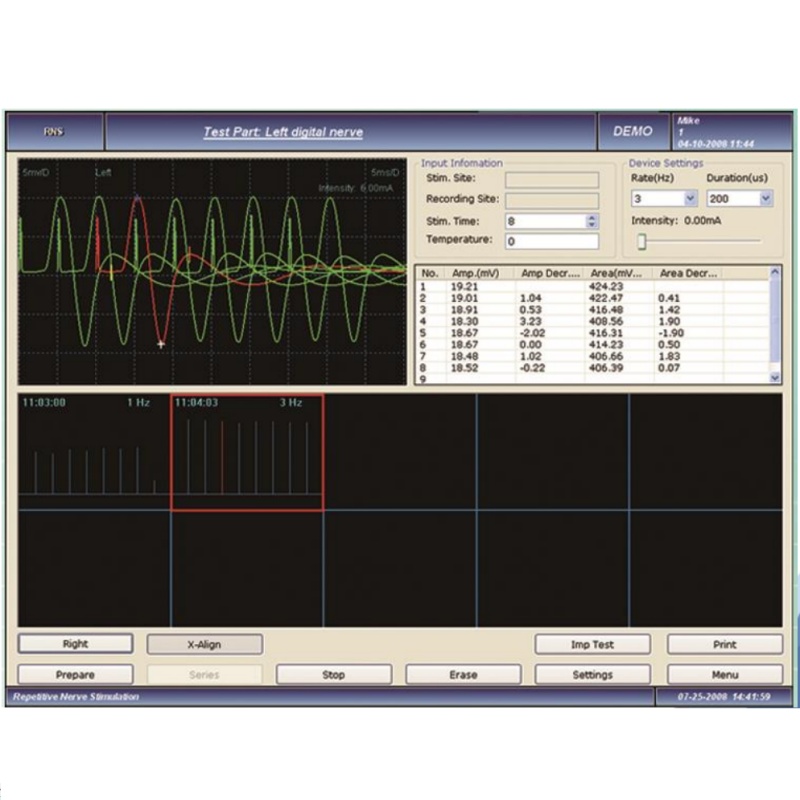Open the Menu button
Screen dimensions: 800x800
coord(725,674)
